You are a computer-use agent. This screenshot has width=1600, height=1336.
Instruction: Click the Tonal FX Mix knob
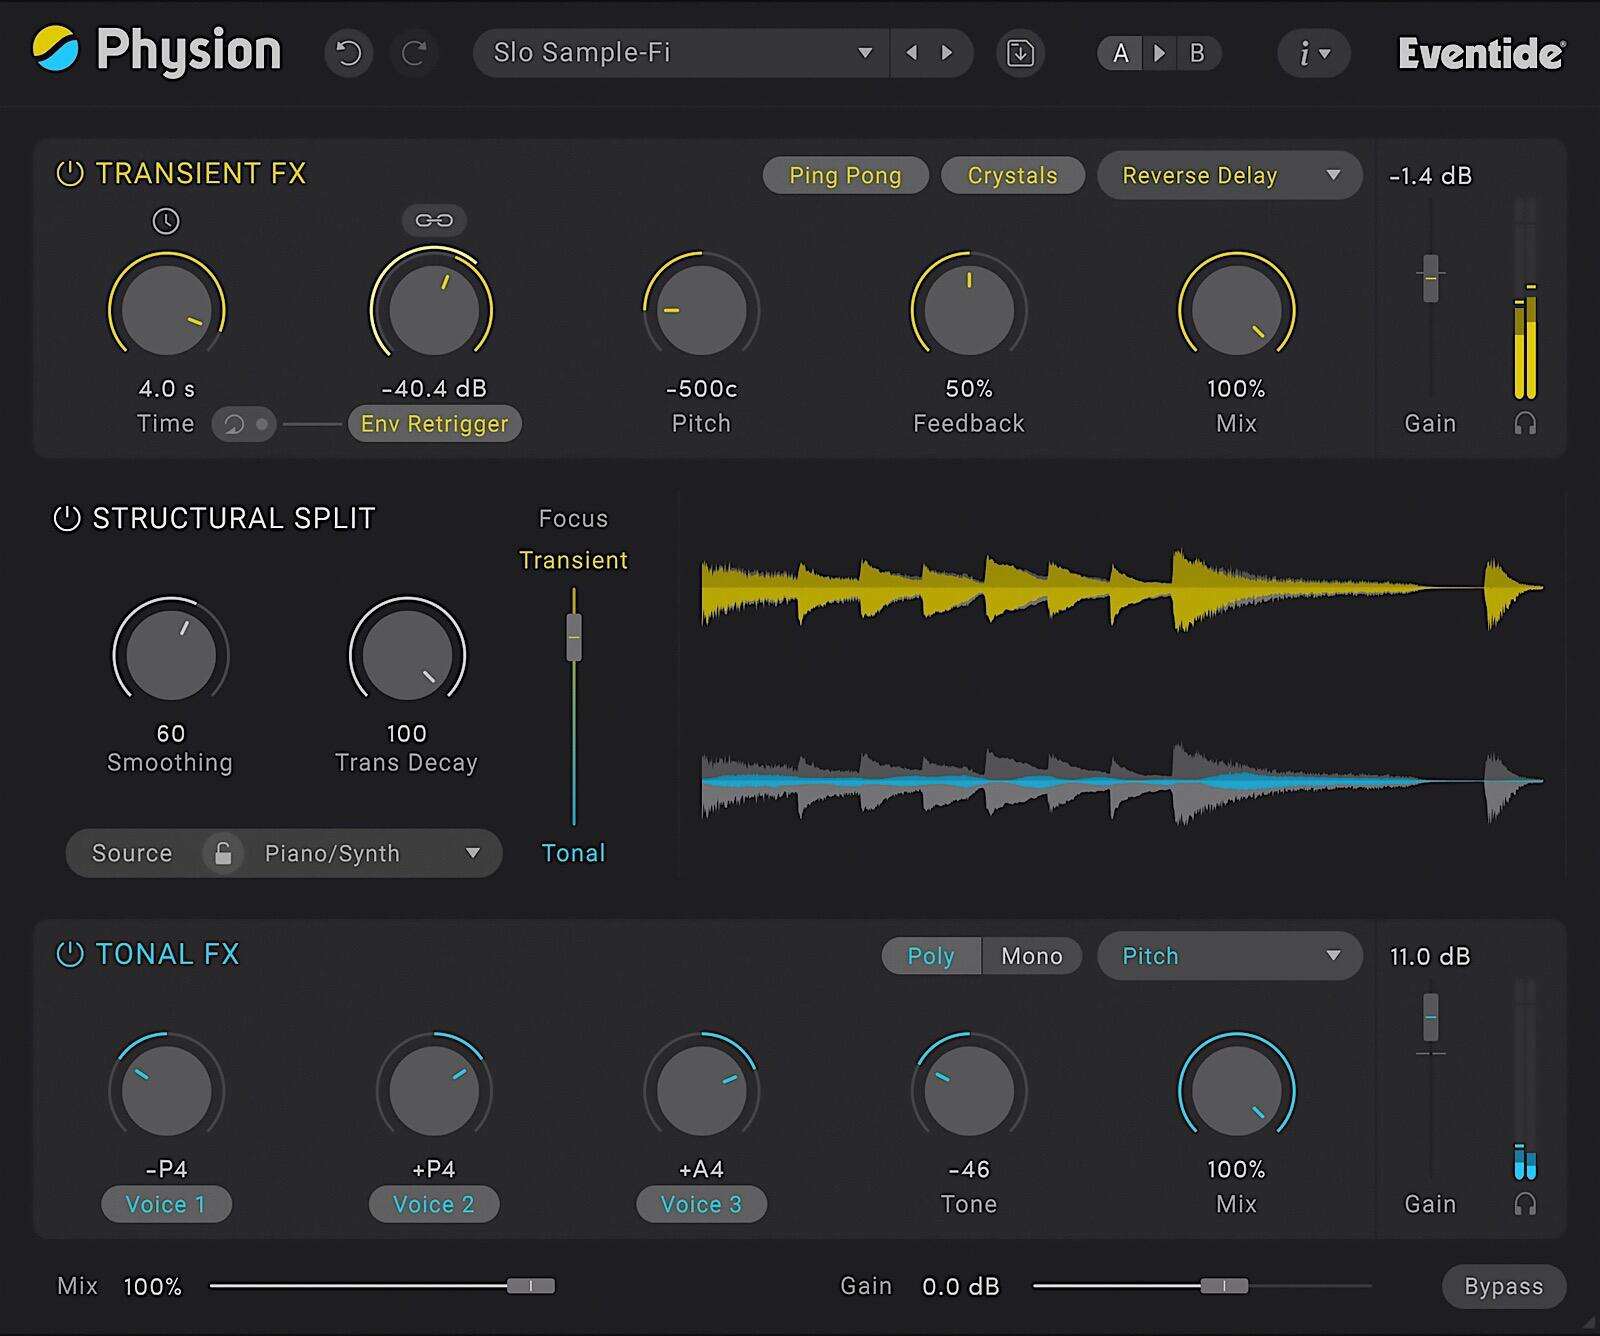click(1237, 1090)
